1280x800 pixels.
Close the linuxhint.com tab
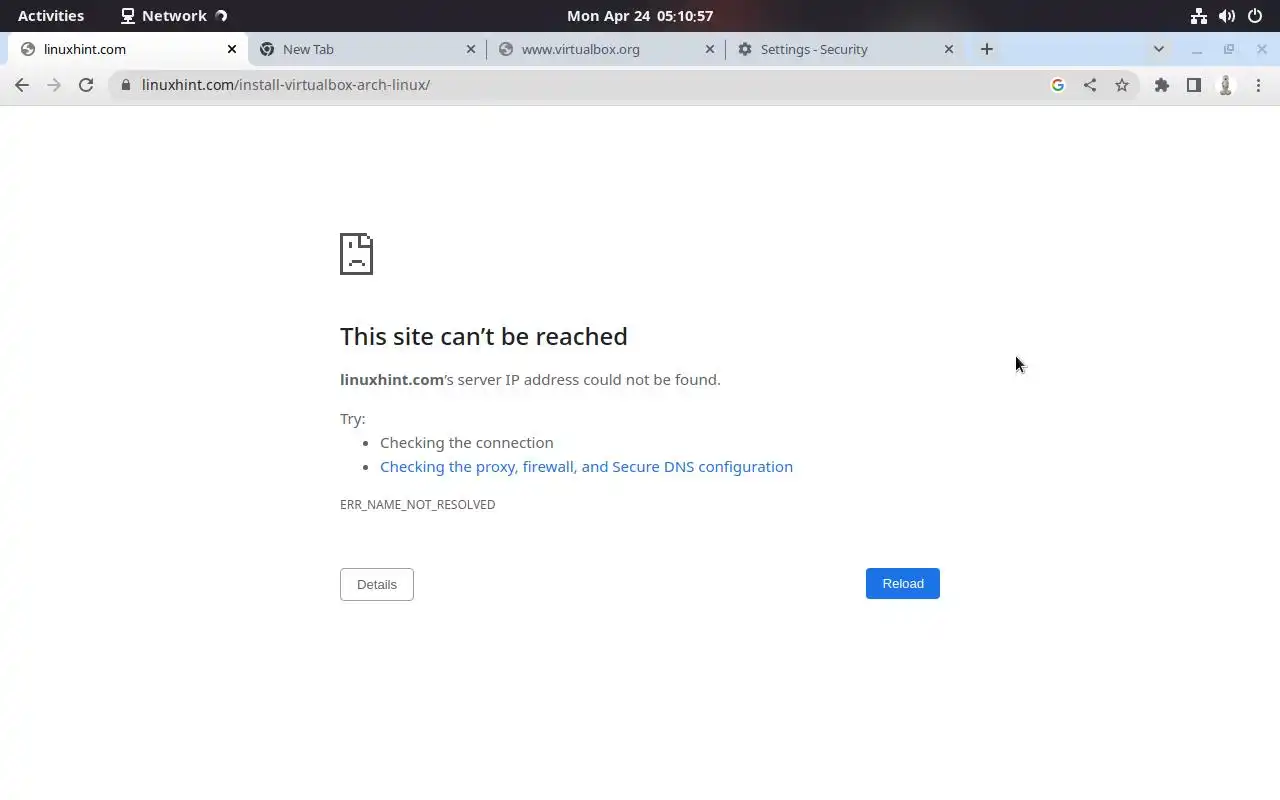coord(232,49)
